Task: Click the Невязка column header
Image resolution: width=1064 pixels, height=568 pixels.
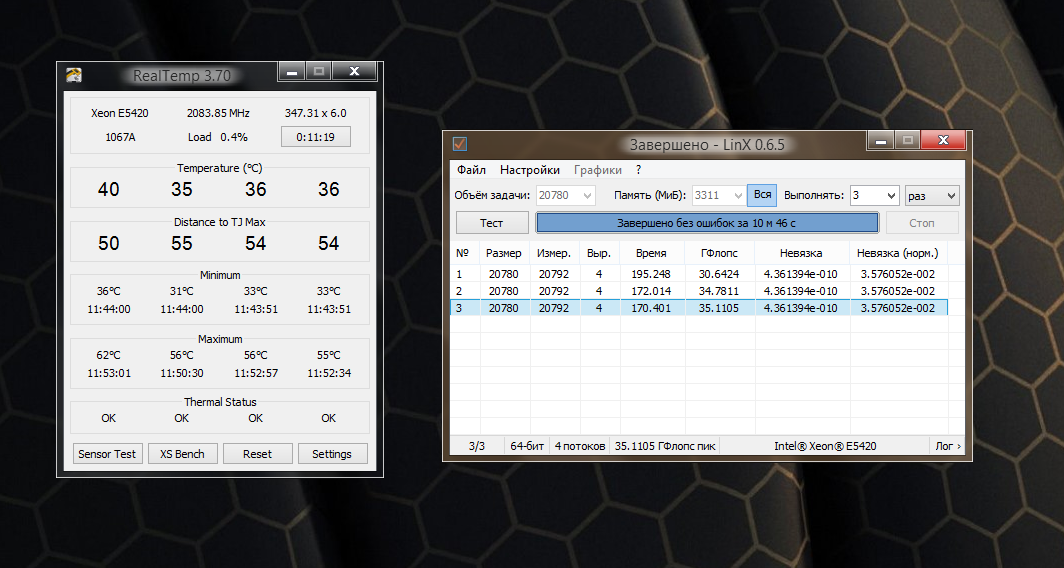Action: pos(801,253)
